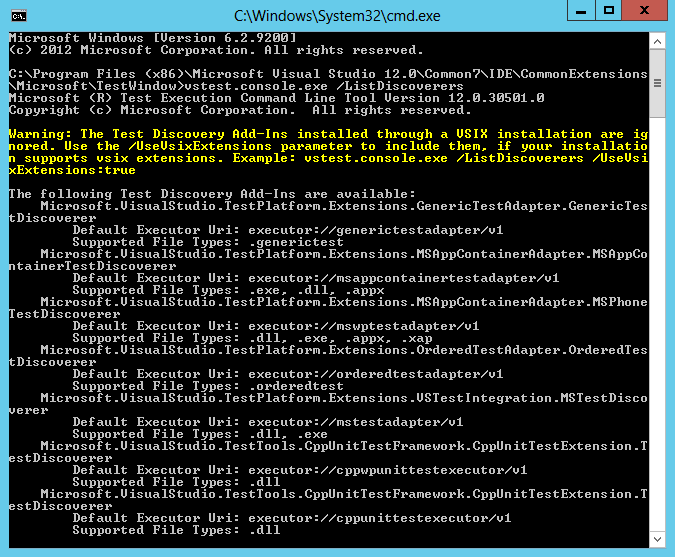Maximize the cmd.exe window
This screenshot has width=675, height=557.
click(x=609, y=10)
